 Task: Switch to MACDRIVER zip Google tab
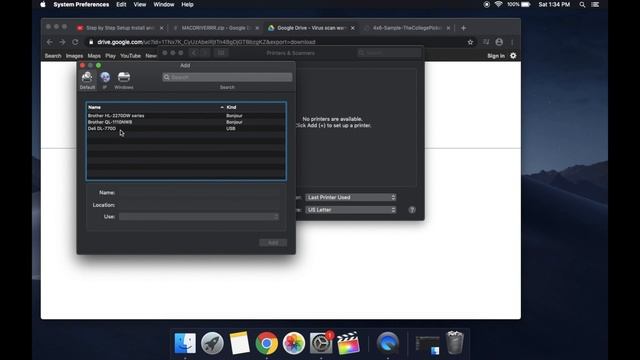pos(216,28)
